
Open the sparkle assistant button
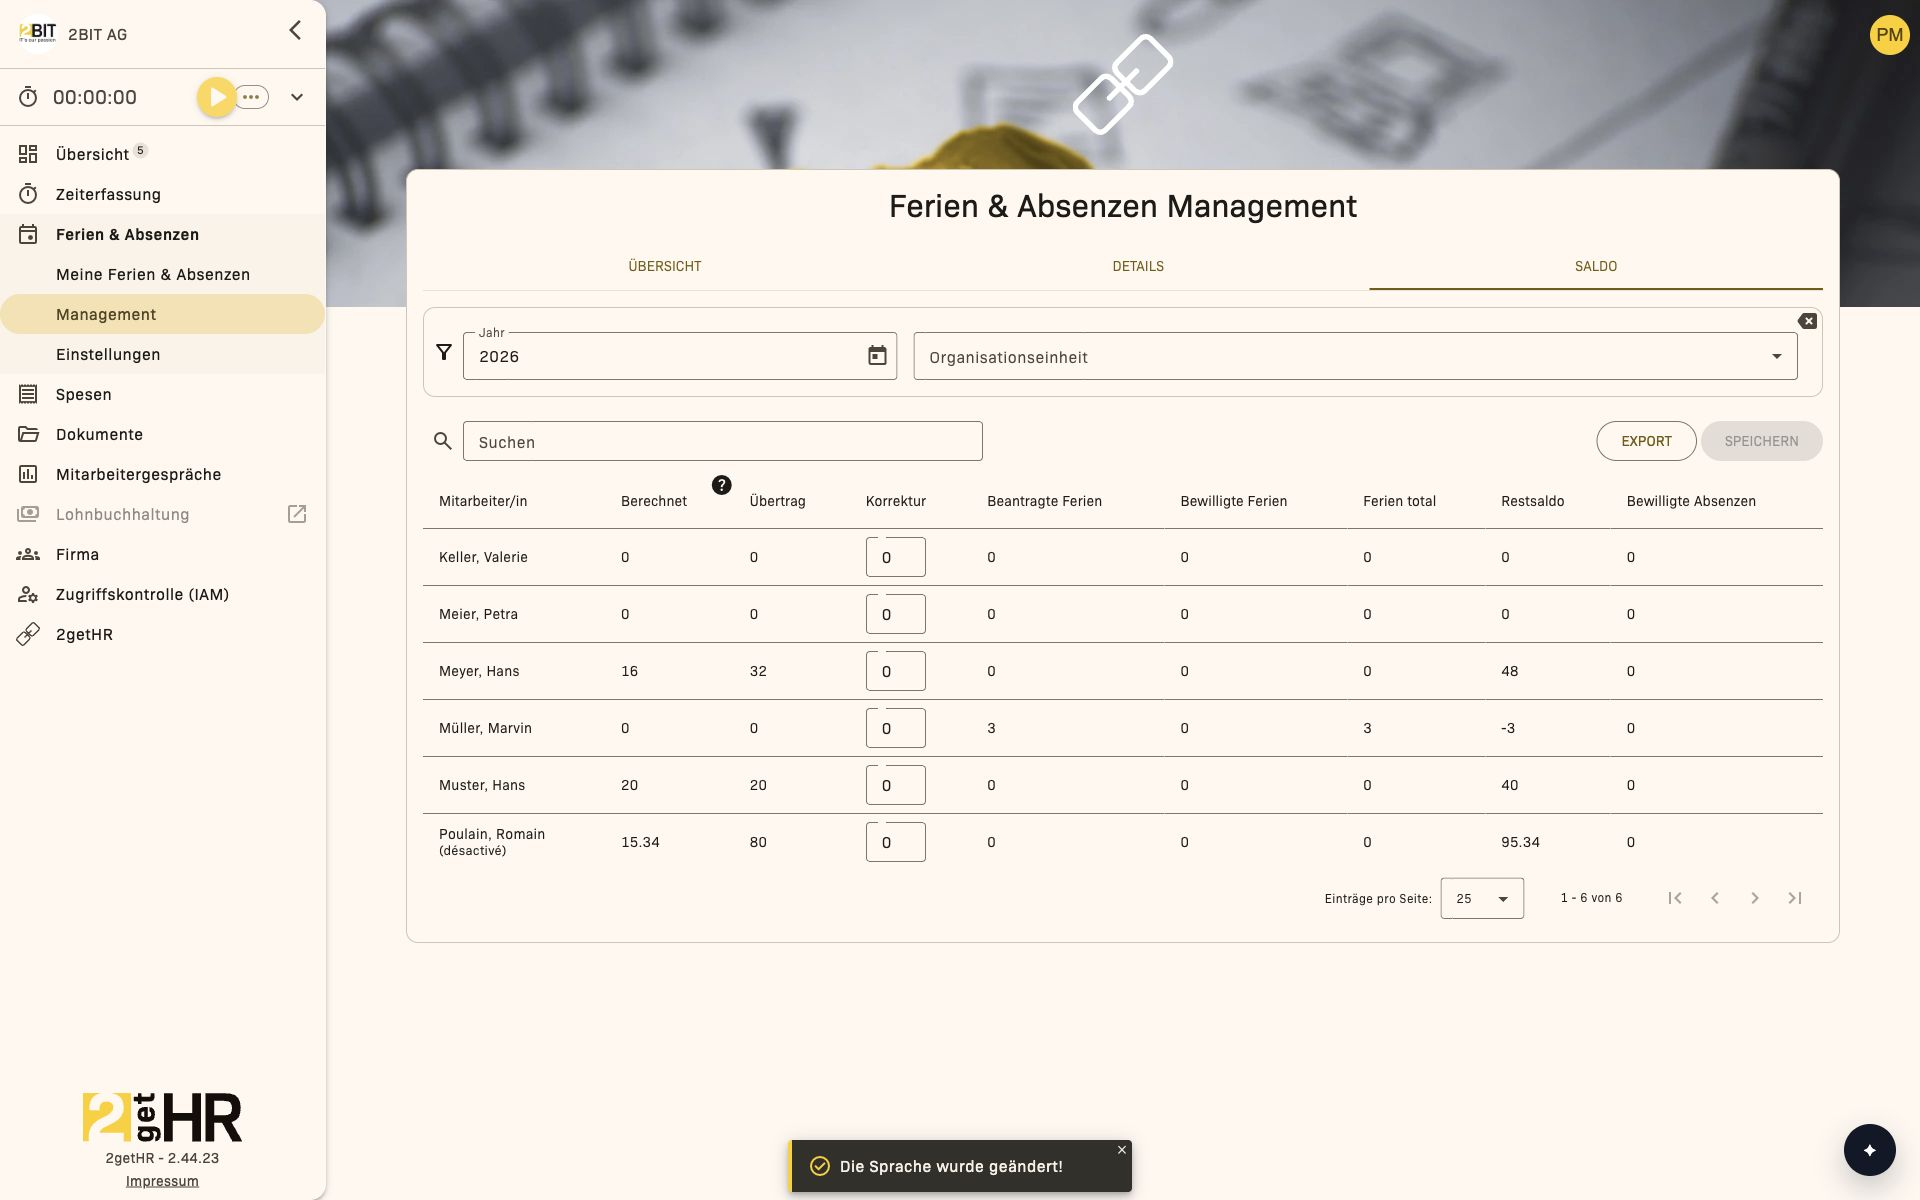(1869, 1150)
